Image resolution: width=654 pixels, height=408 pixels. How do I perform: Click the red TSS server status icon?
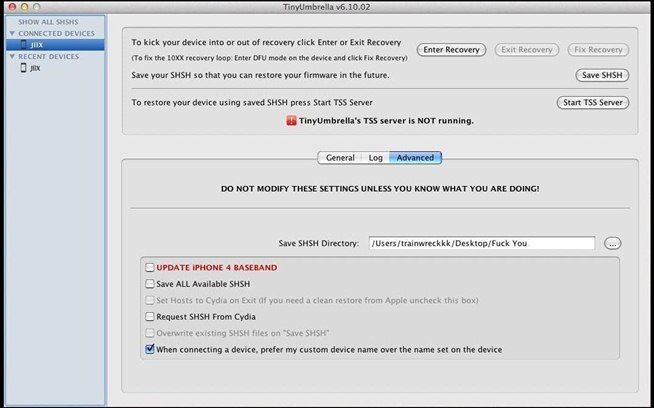pos(291,121)
